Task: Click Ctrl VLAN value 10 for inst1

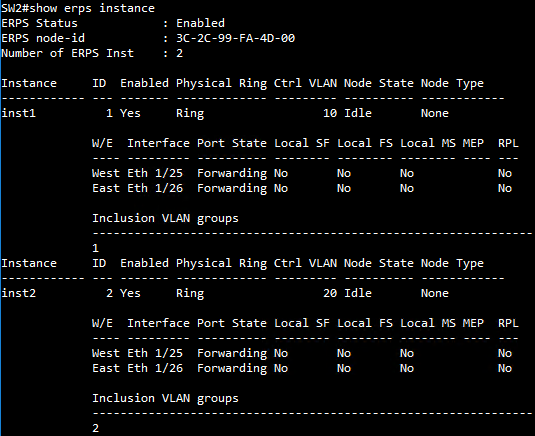Action: 330,113
